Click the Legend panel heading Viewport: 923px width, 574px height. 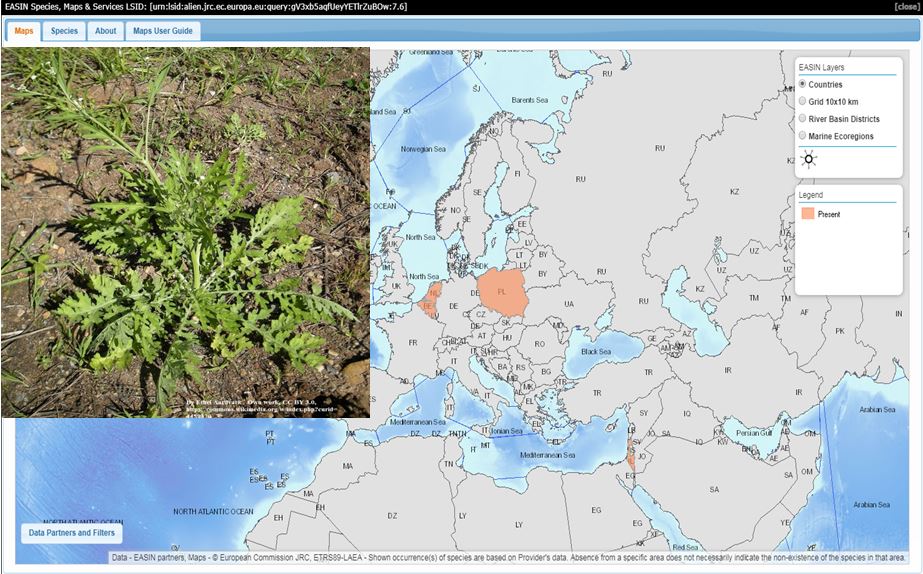[x=811, y=195]
